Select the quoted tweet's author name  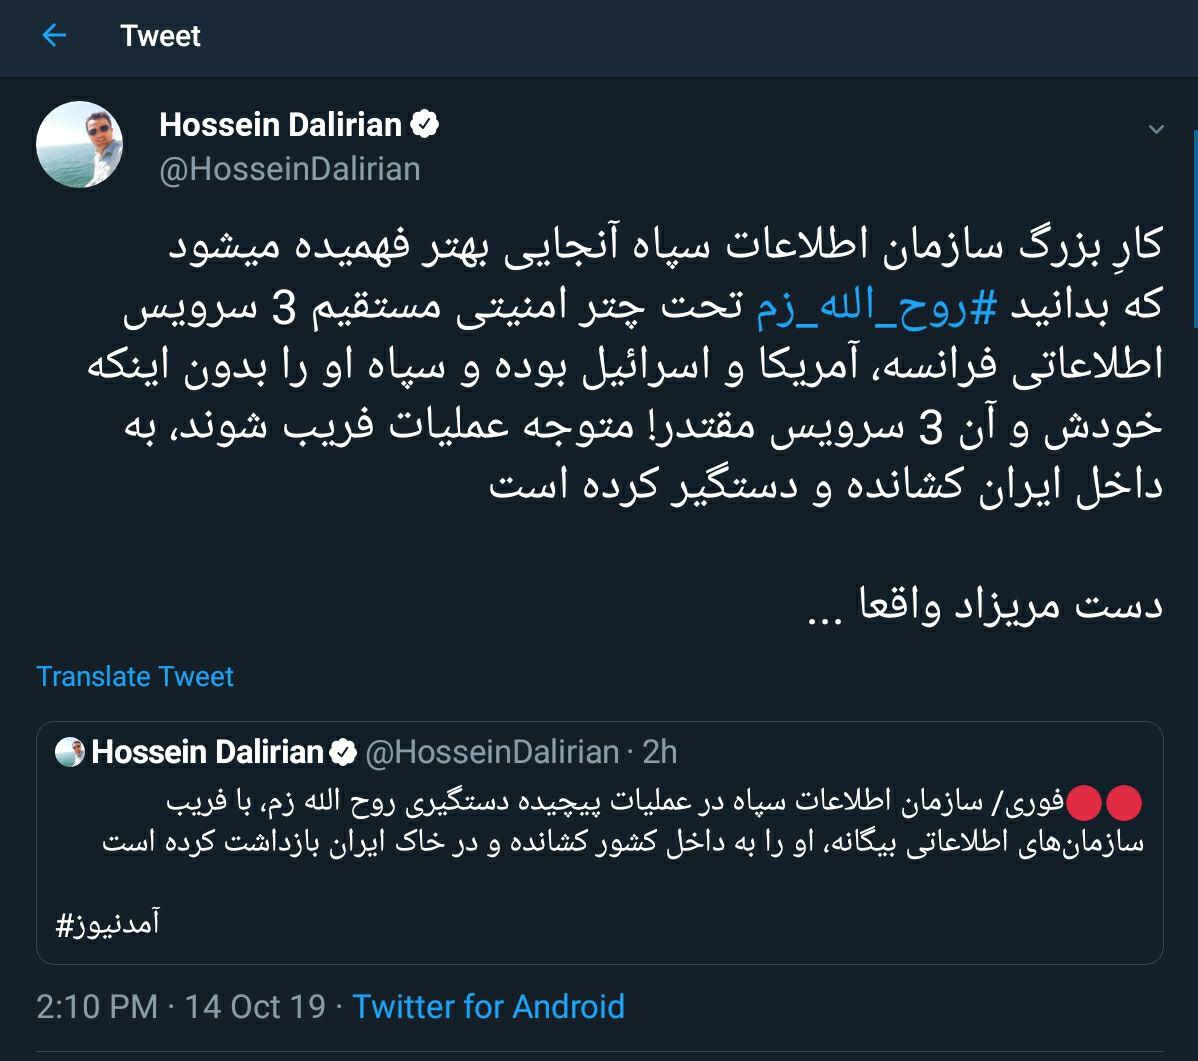(207, 752)
